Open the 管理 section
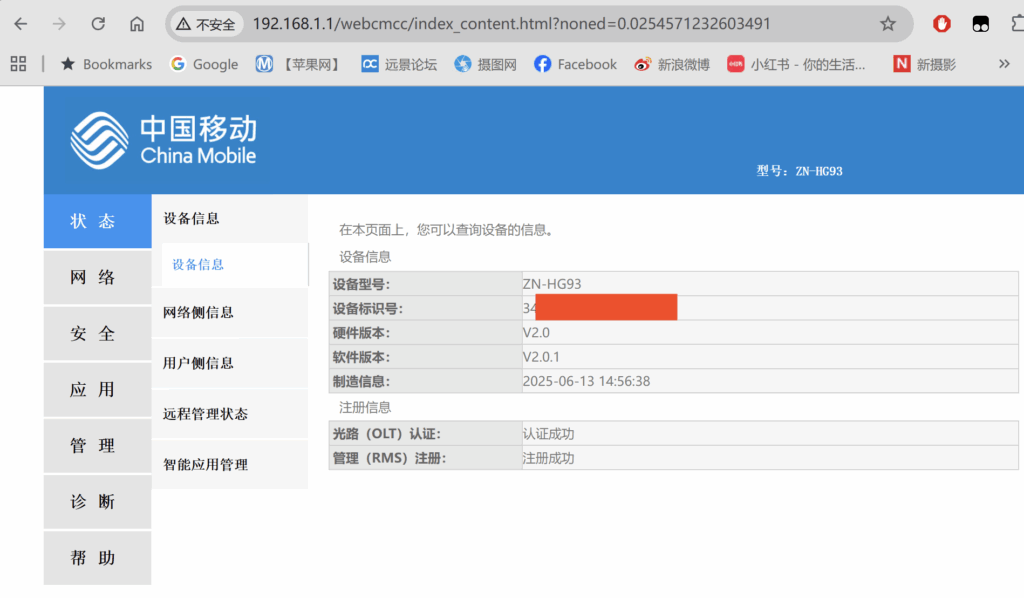Viewport: 1024px width, 598px height. pyautogui.click(x=97, y=446)
